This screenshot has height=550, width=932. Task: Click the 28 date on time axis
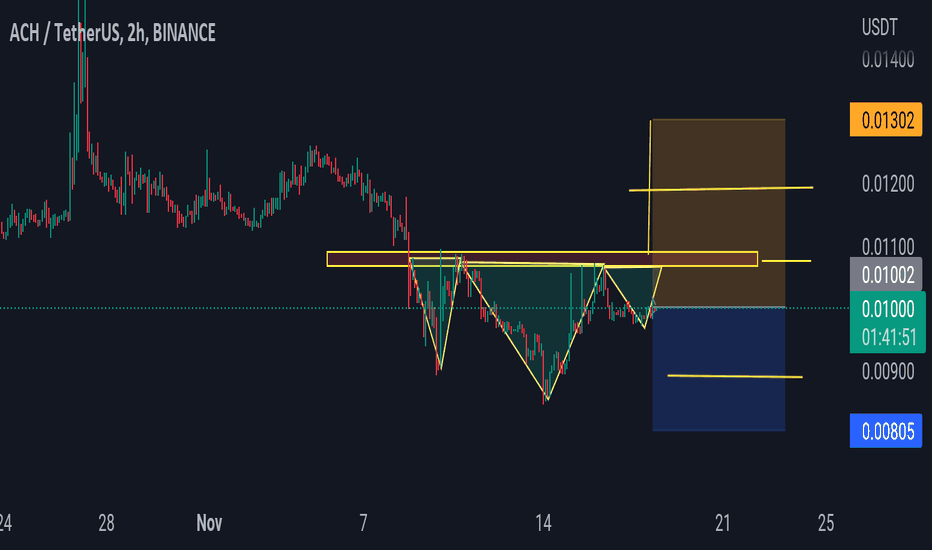(106, 523)
